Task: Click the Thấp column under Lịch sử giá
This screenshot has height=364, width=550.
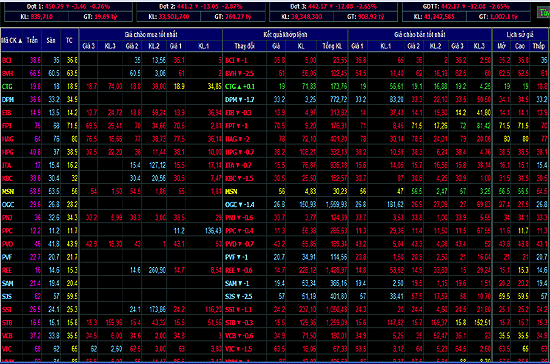Action: tap(539, 46)
